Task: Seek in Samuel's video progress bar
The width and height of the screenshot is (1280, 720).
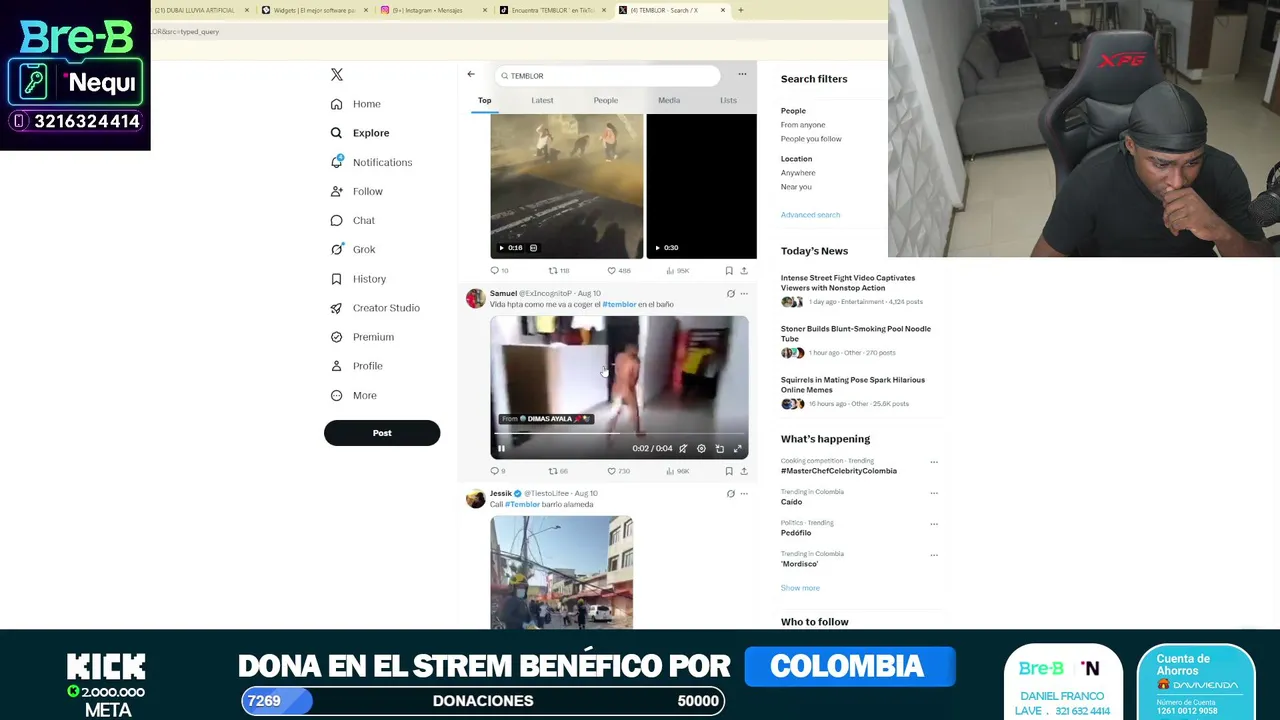Action: pos(619,434)
